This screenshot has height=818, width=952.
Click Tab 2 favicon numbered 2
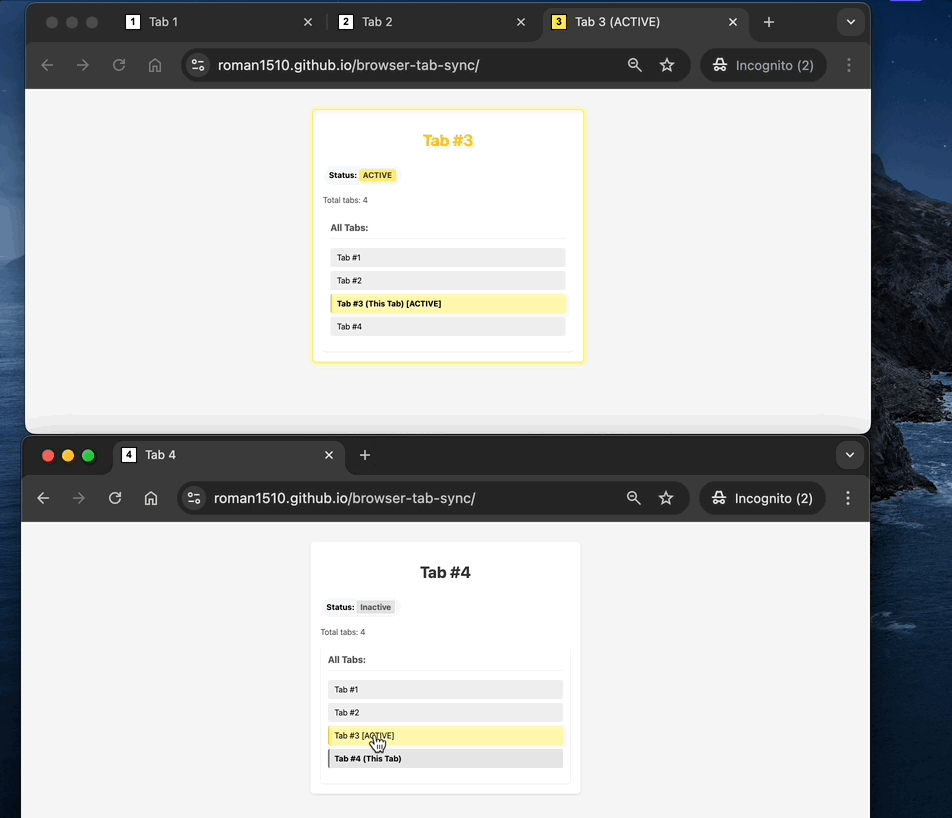click(345, 22)
